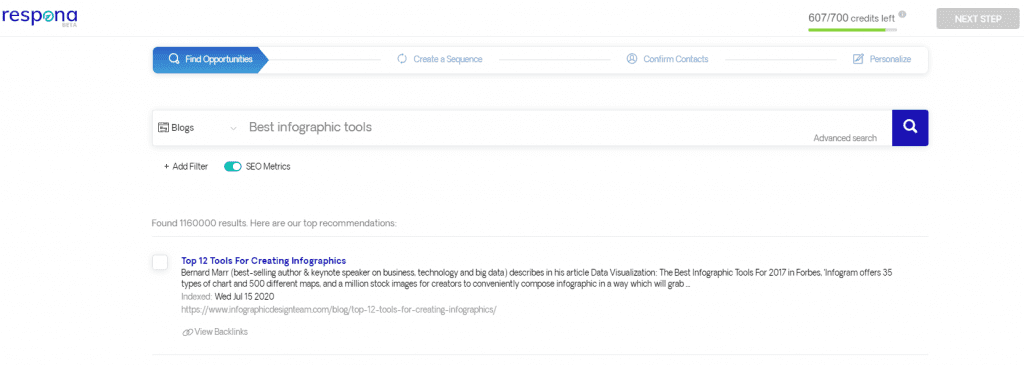The height and width of the screenshot is (365, 1024).
Task: Toggle the SEO Metrics switch
Action: 232,167
